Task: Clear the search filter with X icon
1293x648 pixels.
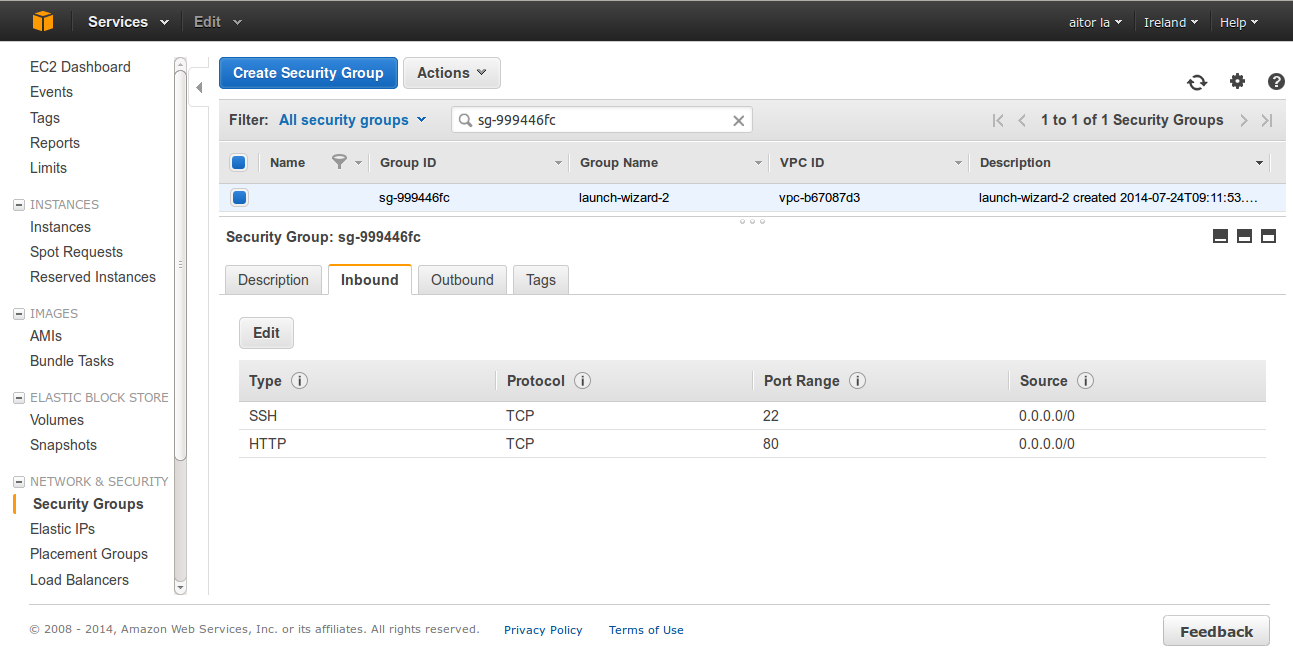Action: coord(739,121)
